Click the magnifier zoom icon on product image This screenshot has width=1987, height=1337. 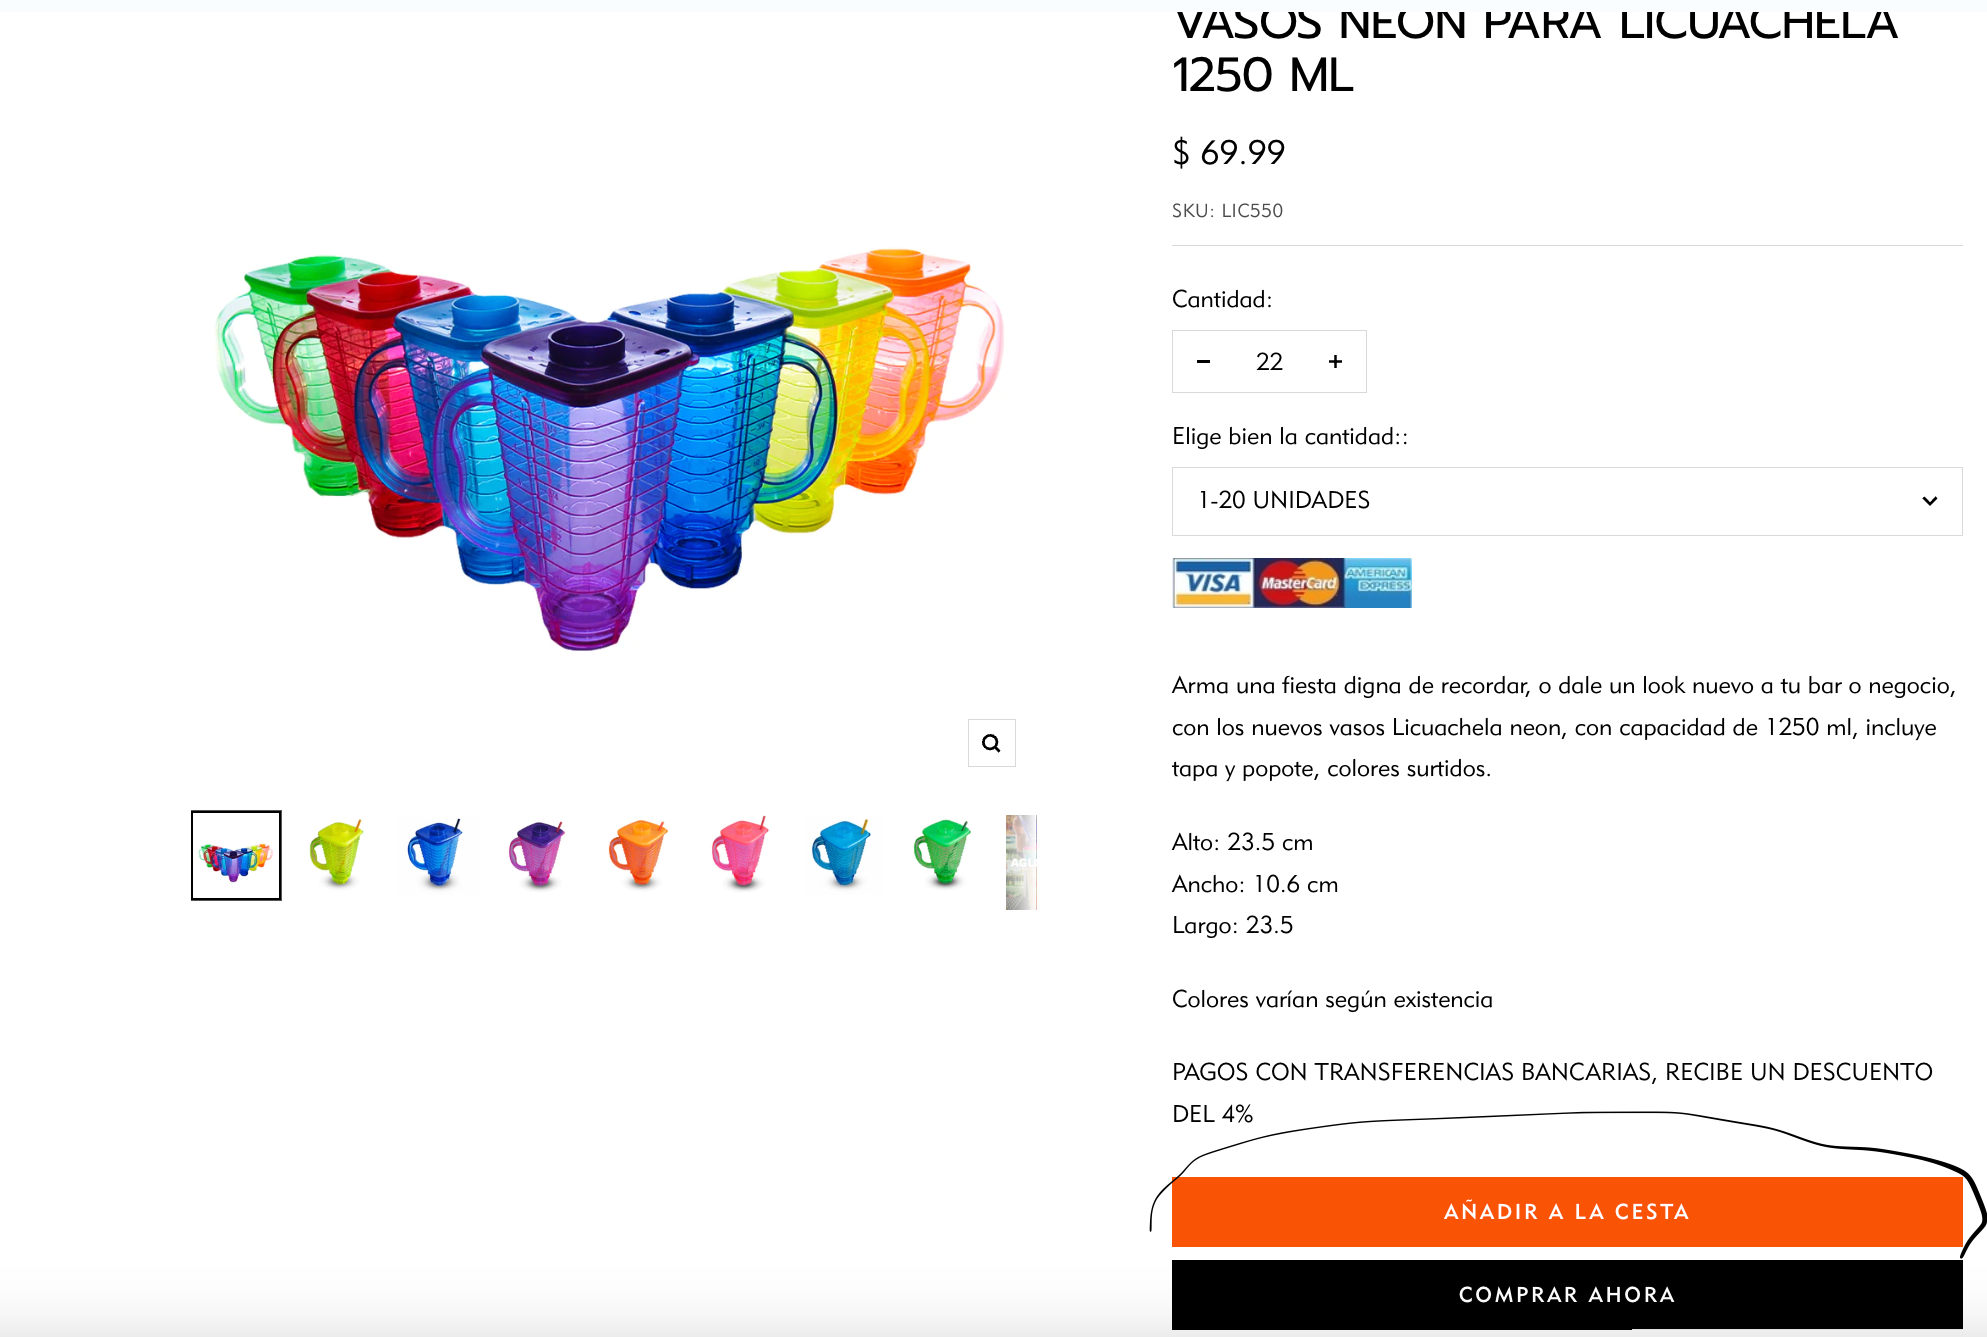991,743
